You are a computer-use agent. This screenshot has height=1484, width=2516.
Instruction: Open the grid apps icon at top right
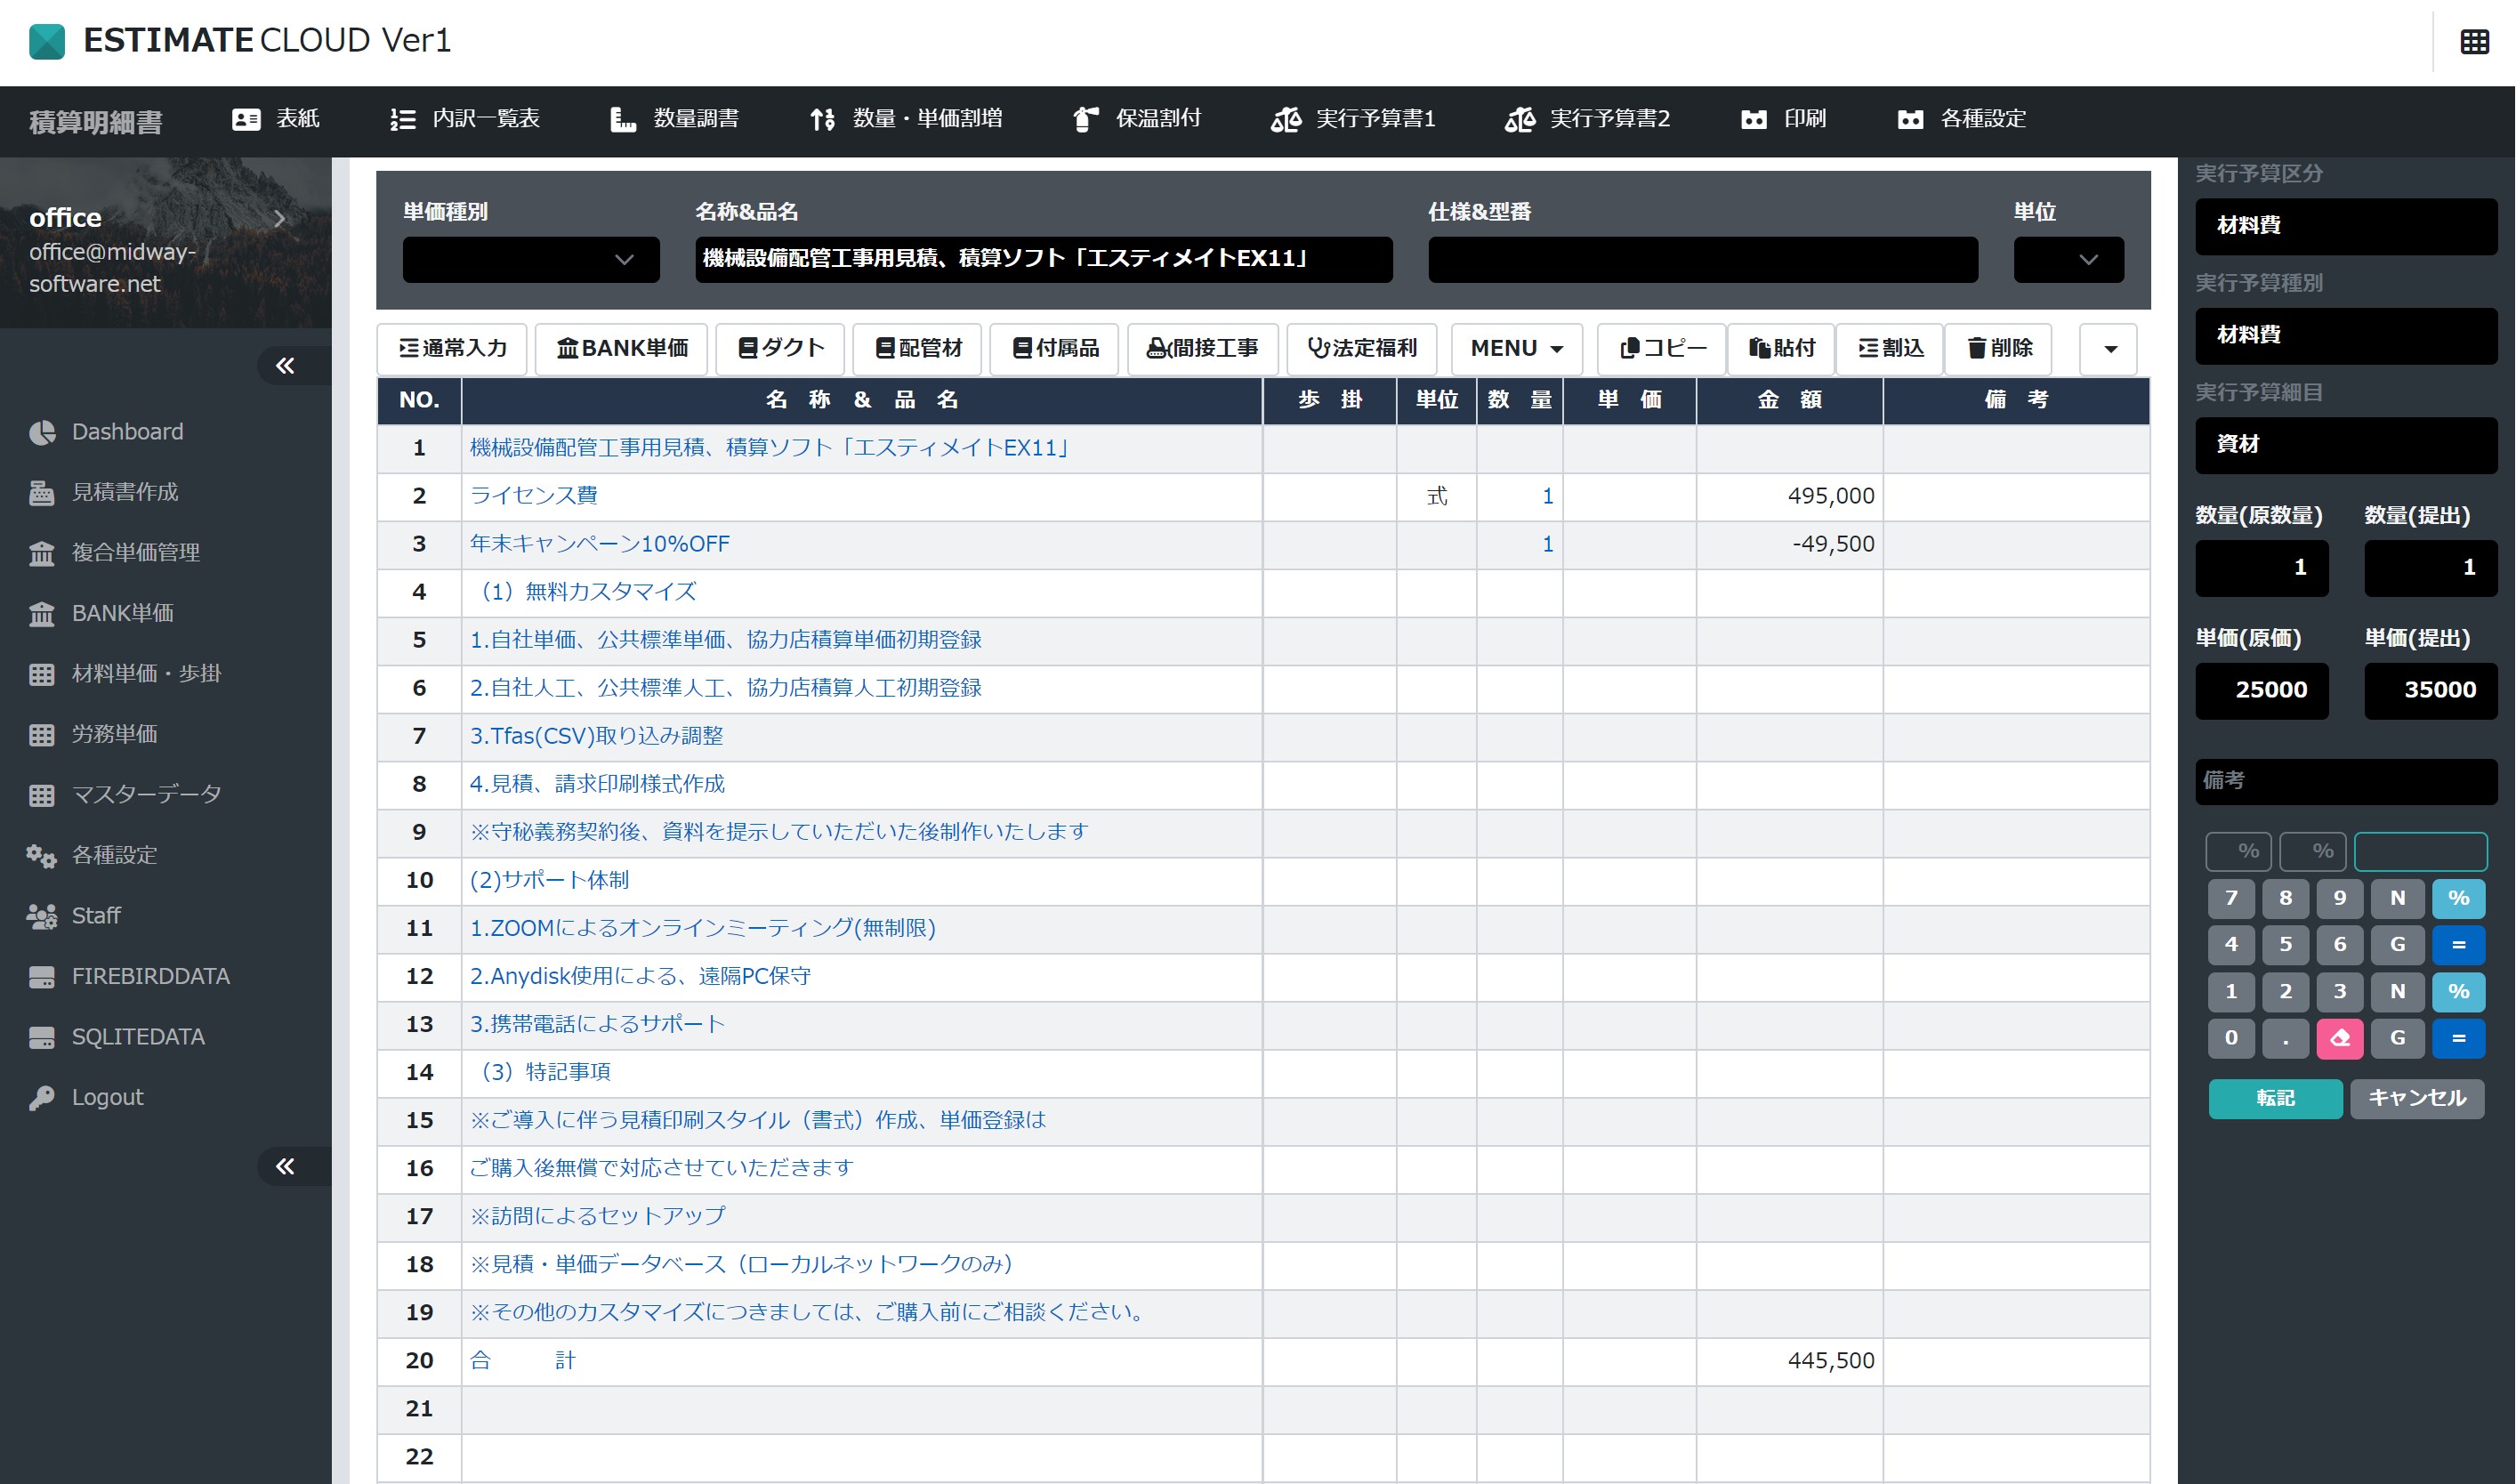pos(2474,42)
